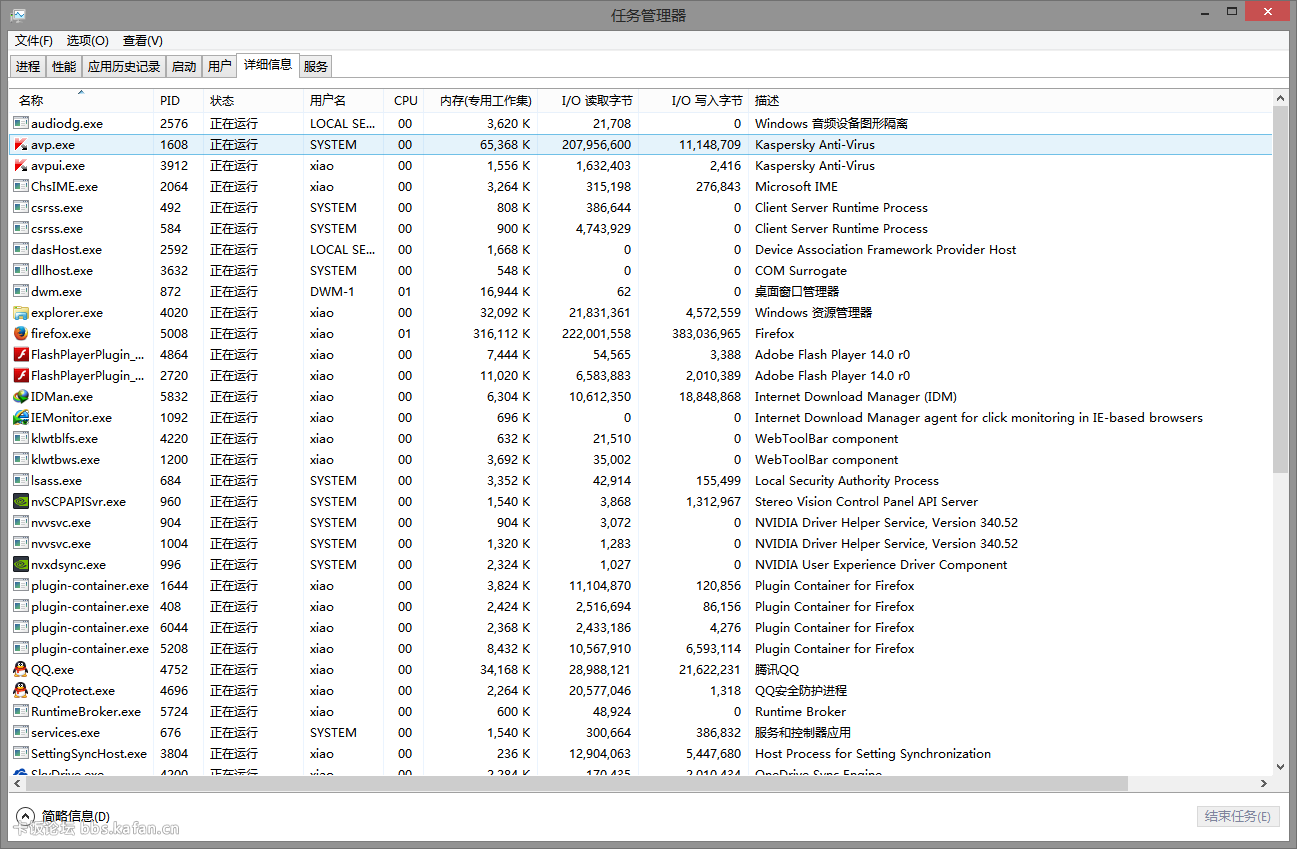Click the avpui.exe Kaspersky icon
The image size is (1297, 849).
click(21, 165)
